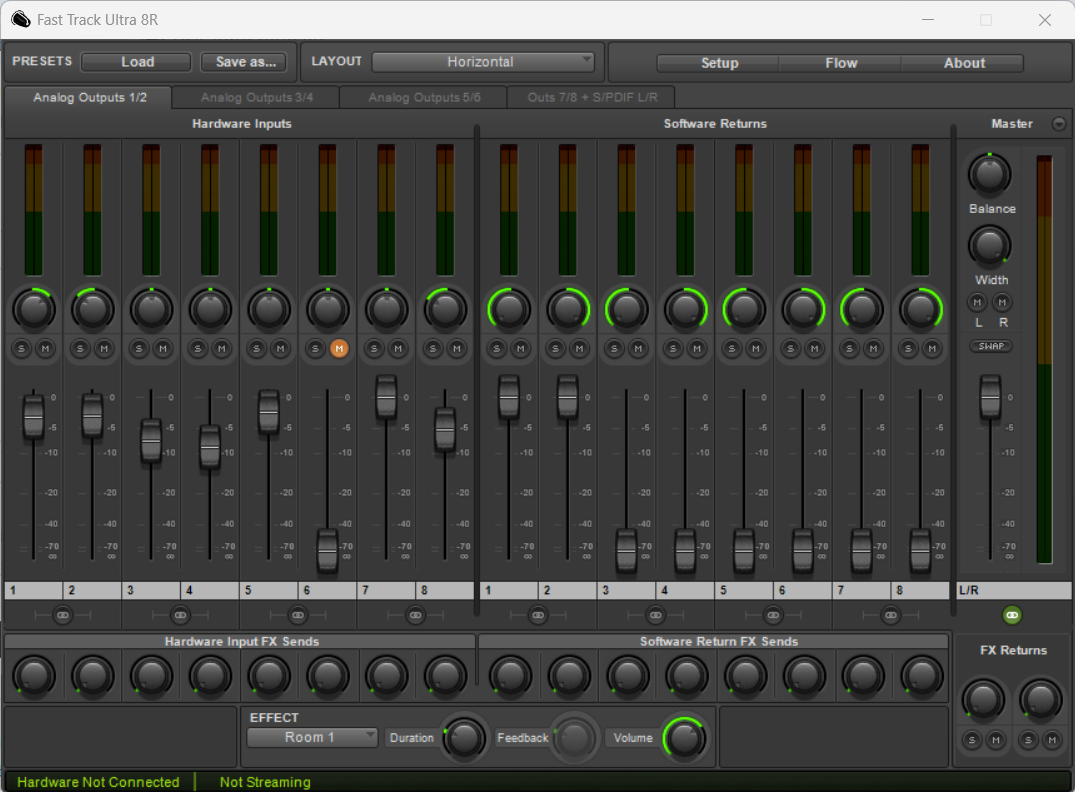The height and width of the screenshot is (792, 1075).
Task: Mute the master right channel
Action: coord(1002,302)
